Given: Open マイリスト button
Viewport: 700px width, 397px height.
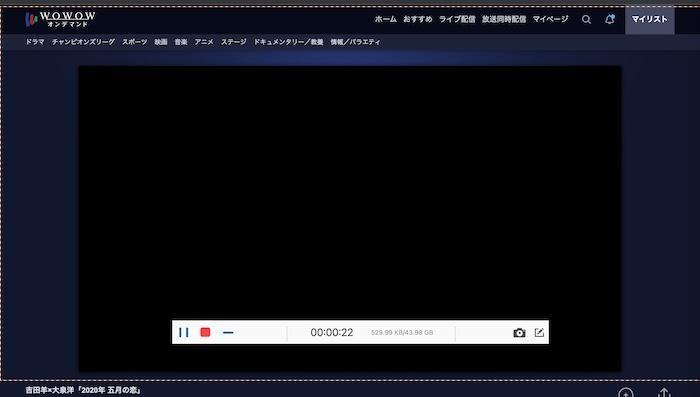Looking at the screenshot, I should pos(650,19).
